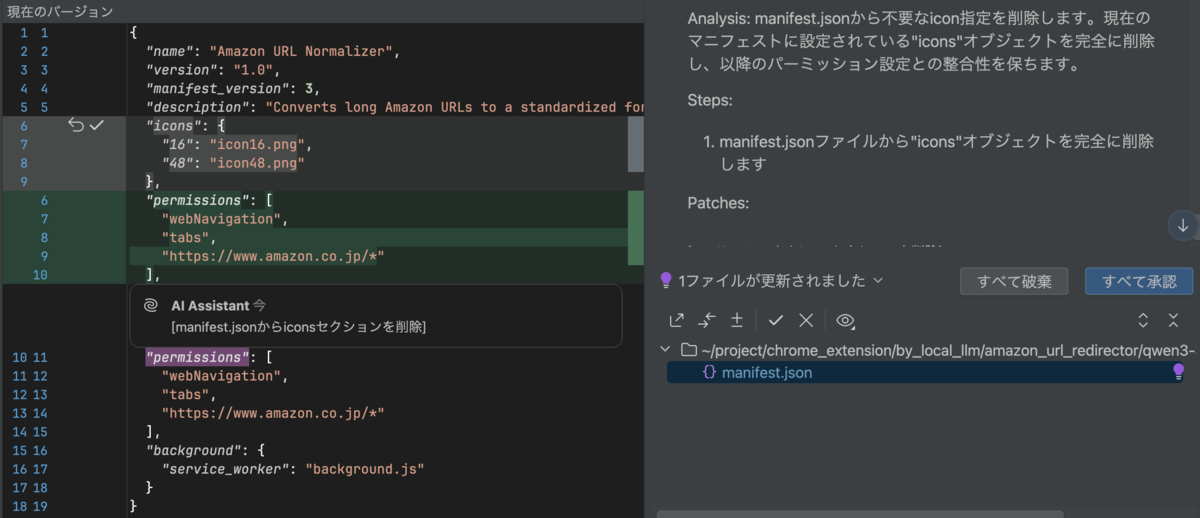The height and width of the screenshot is (518, 1200).
Task: Click "webNavigation" in the green inserted block
Action: 221,219
